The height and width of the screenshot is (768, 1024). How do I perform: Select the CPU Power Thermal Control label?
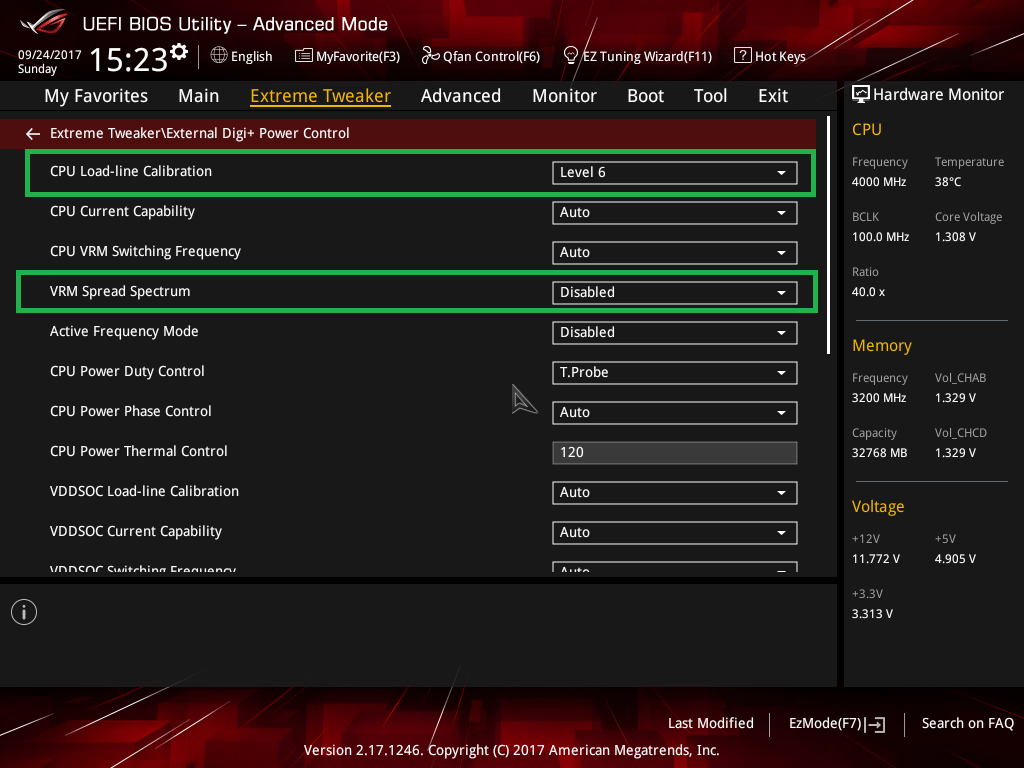point(138,451)
